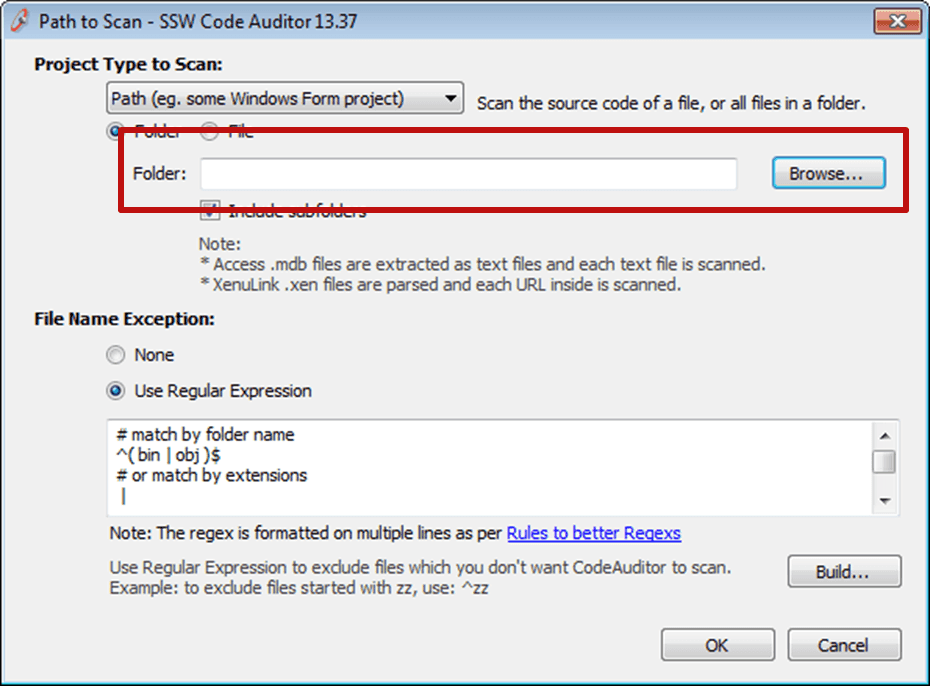
Task: Select the File radio button
Action: [x=210, y=131]
